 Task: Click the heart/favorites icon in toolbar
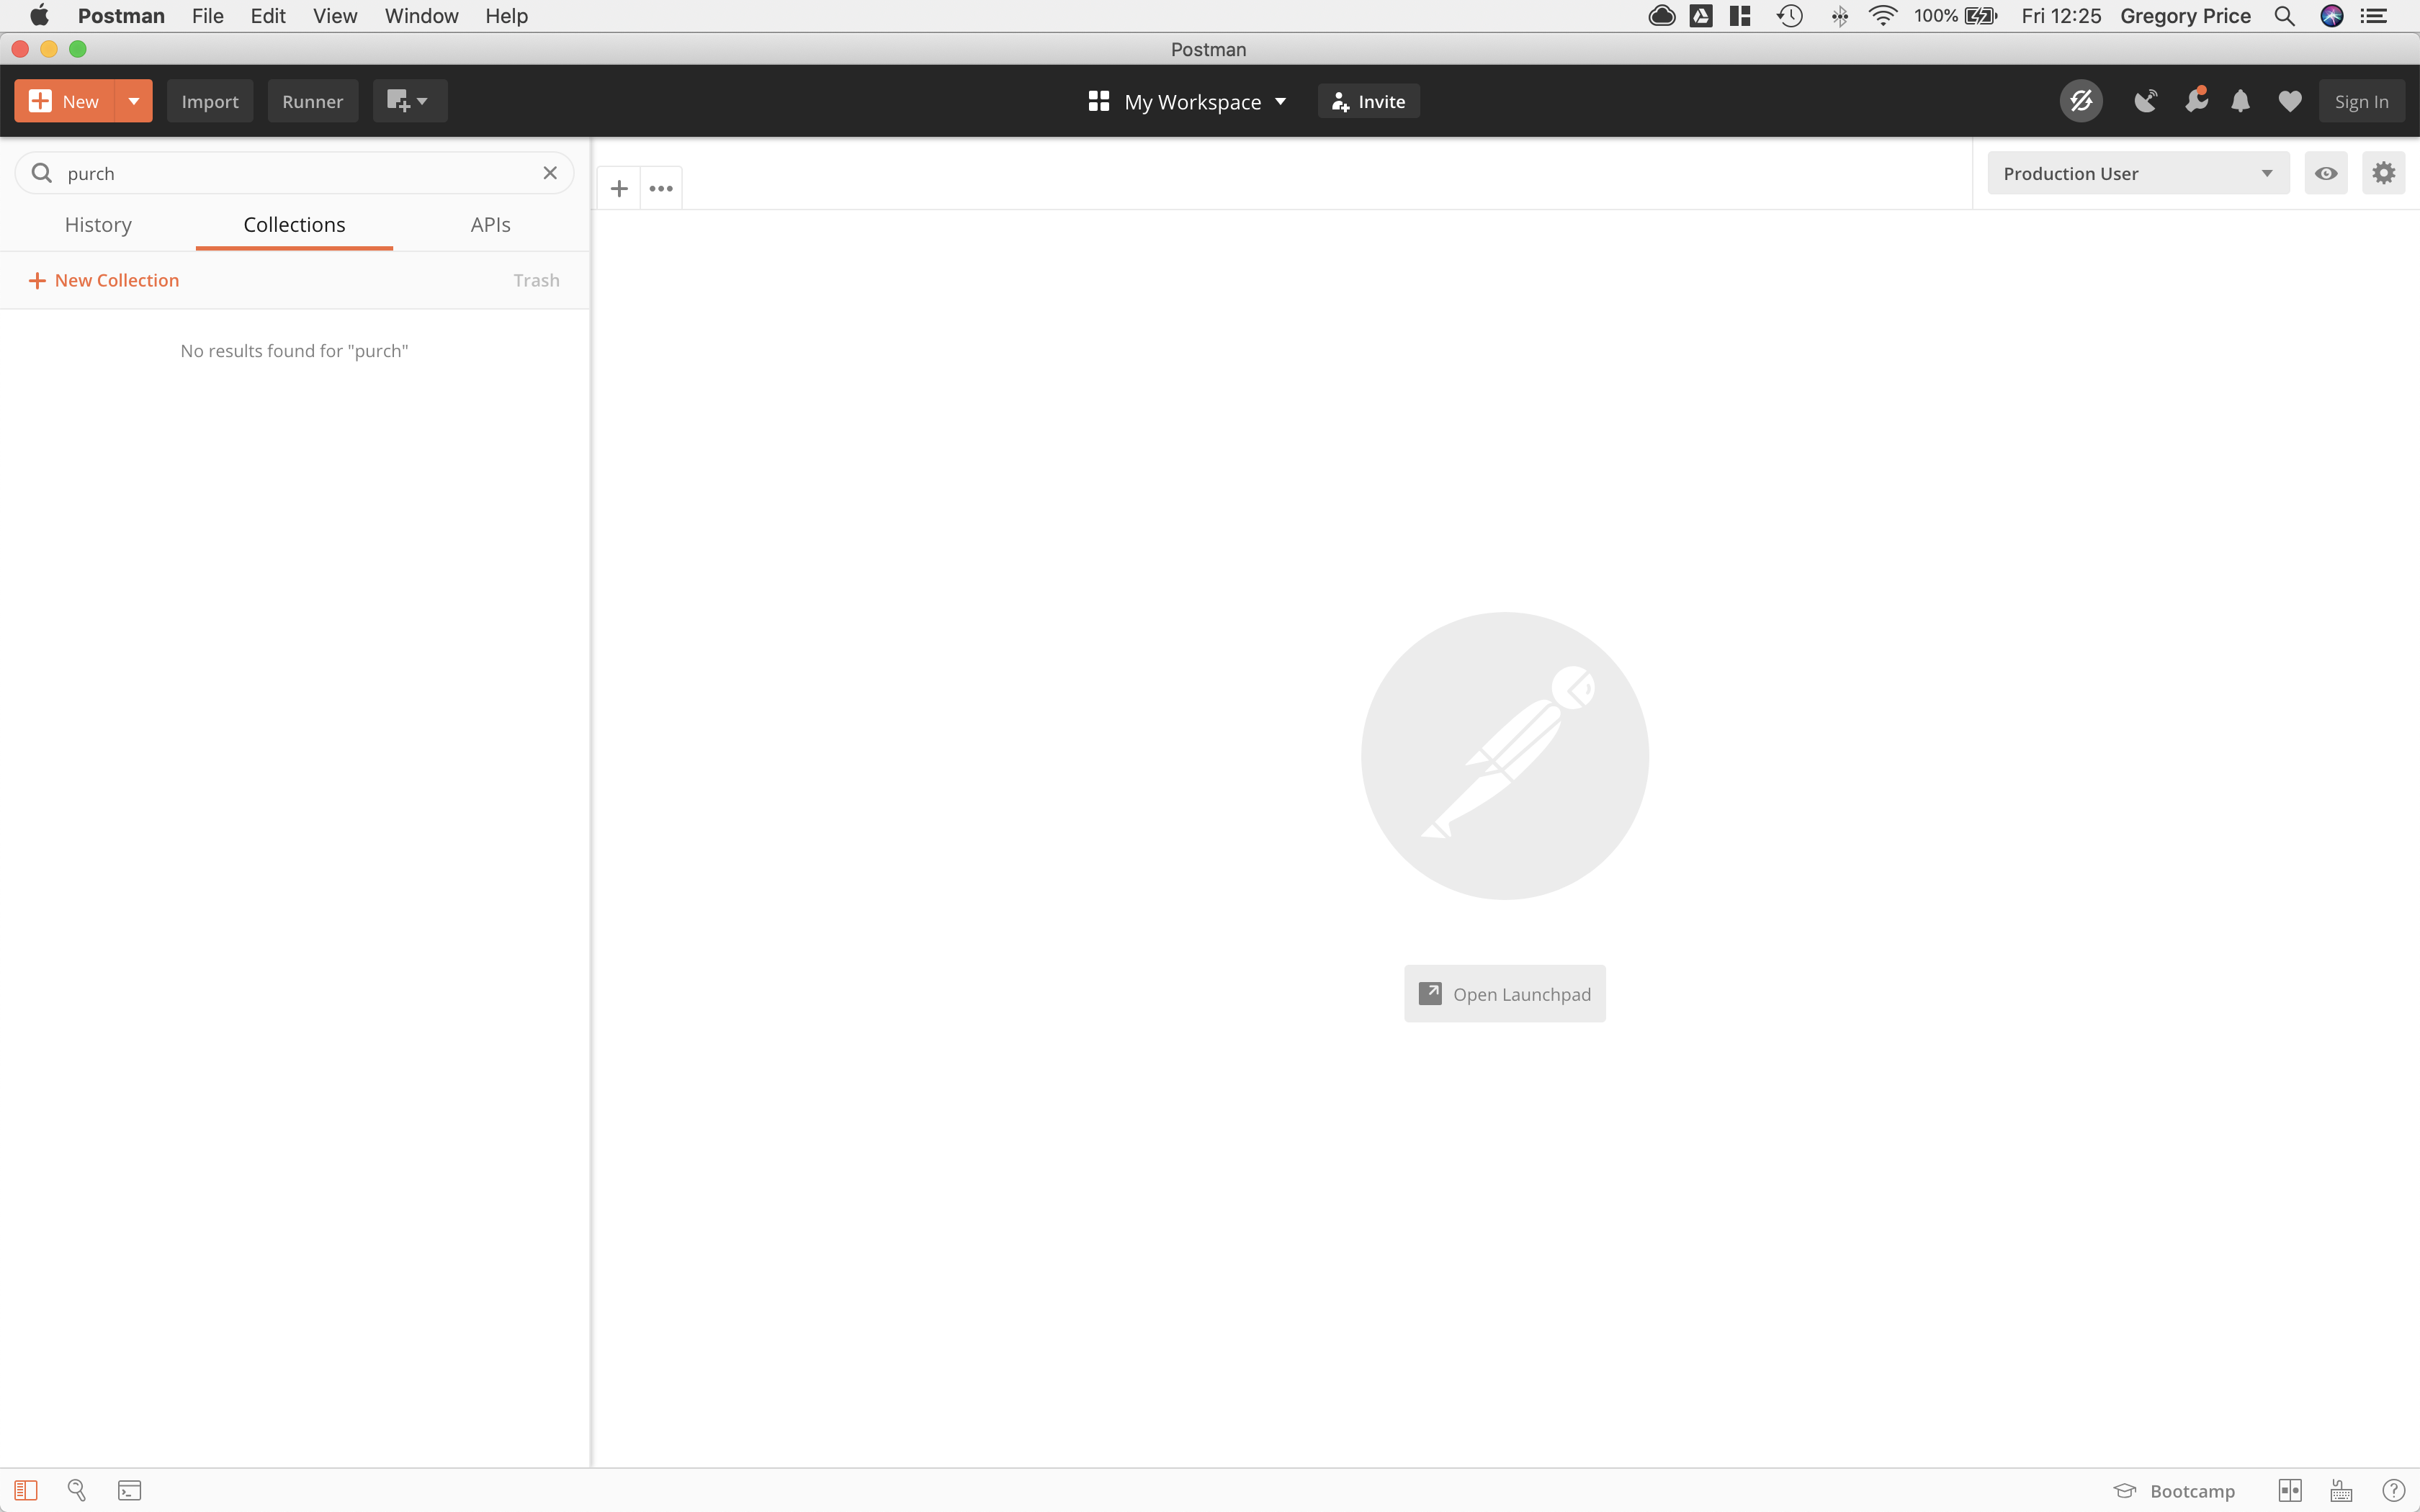click(2290, 101)
